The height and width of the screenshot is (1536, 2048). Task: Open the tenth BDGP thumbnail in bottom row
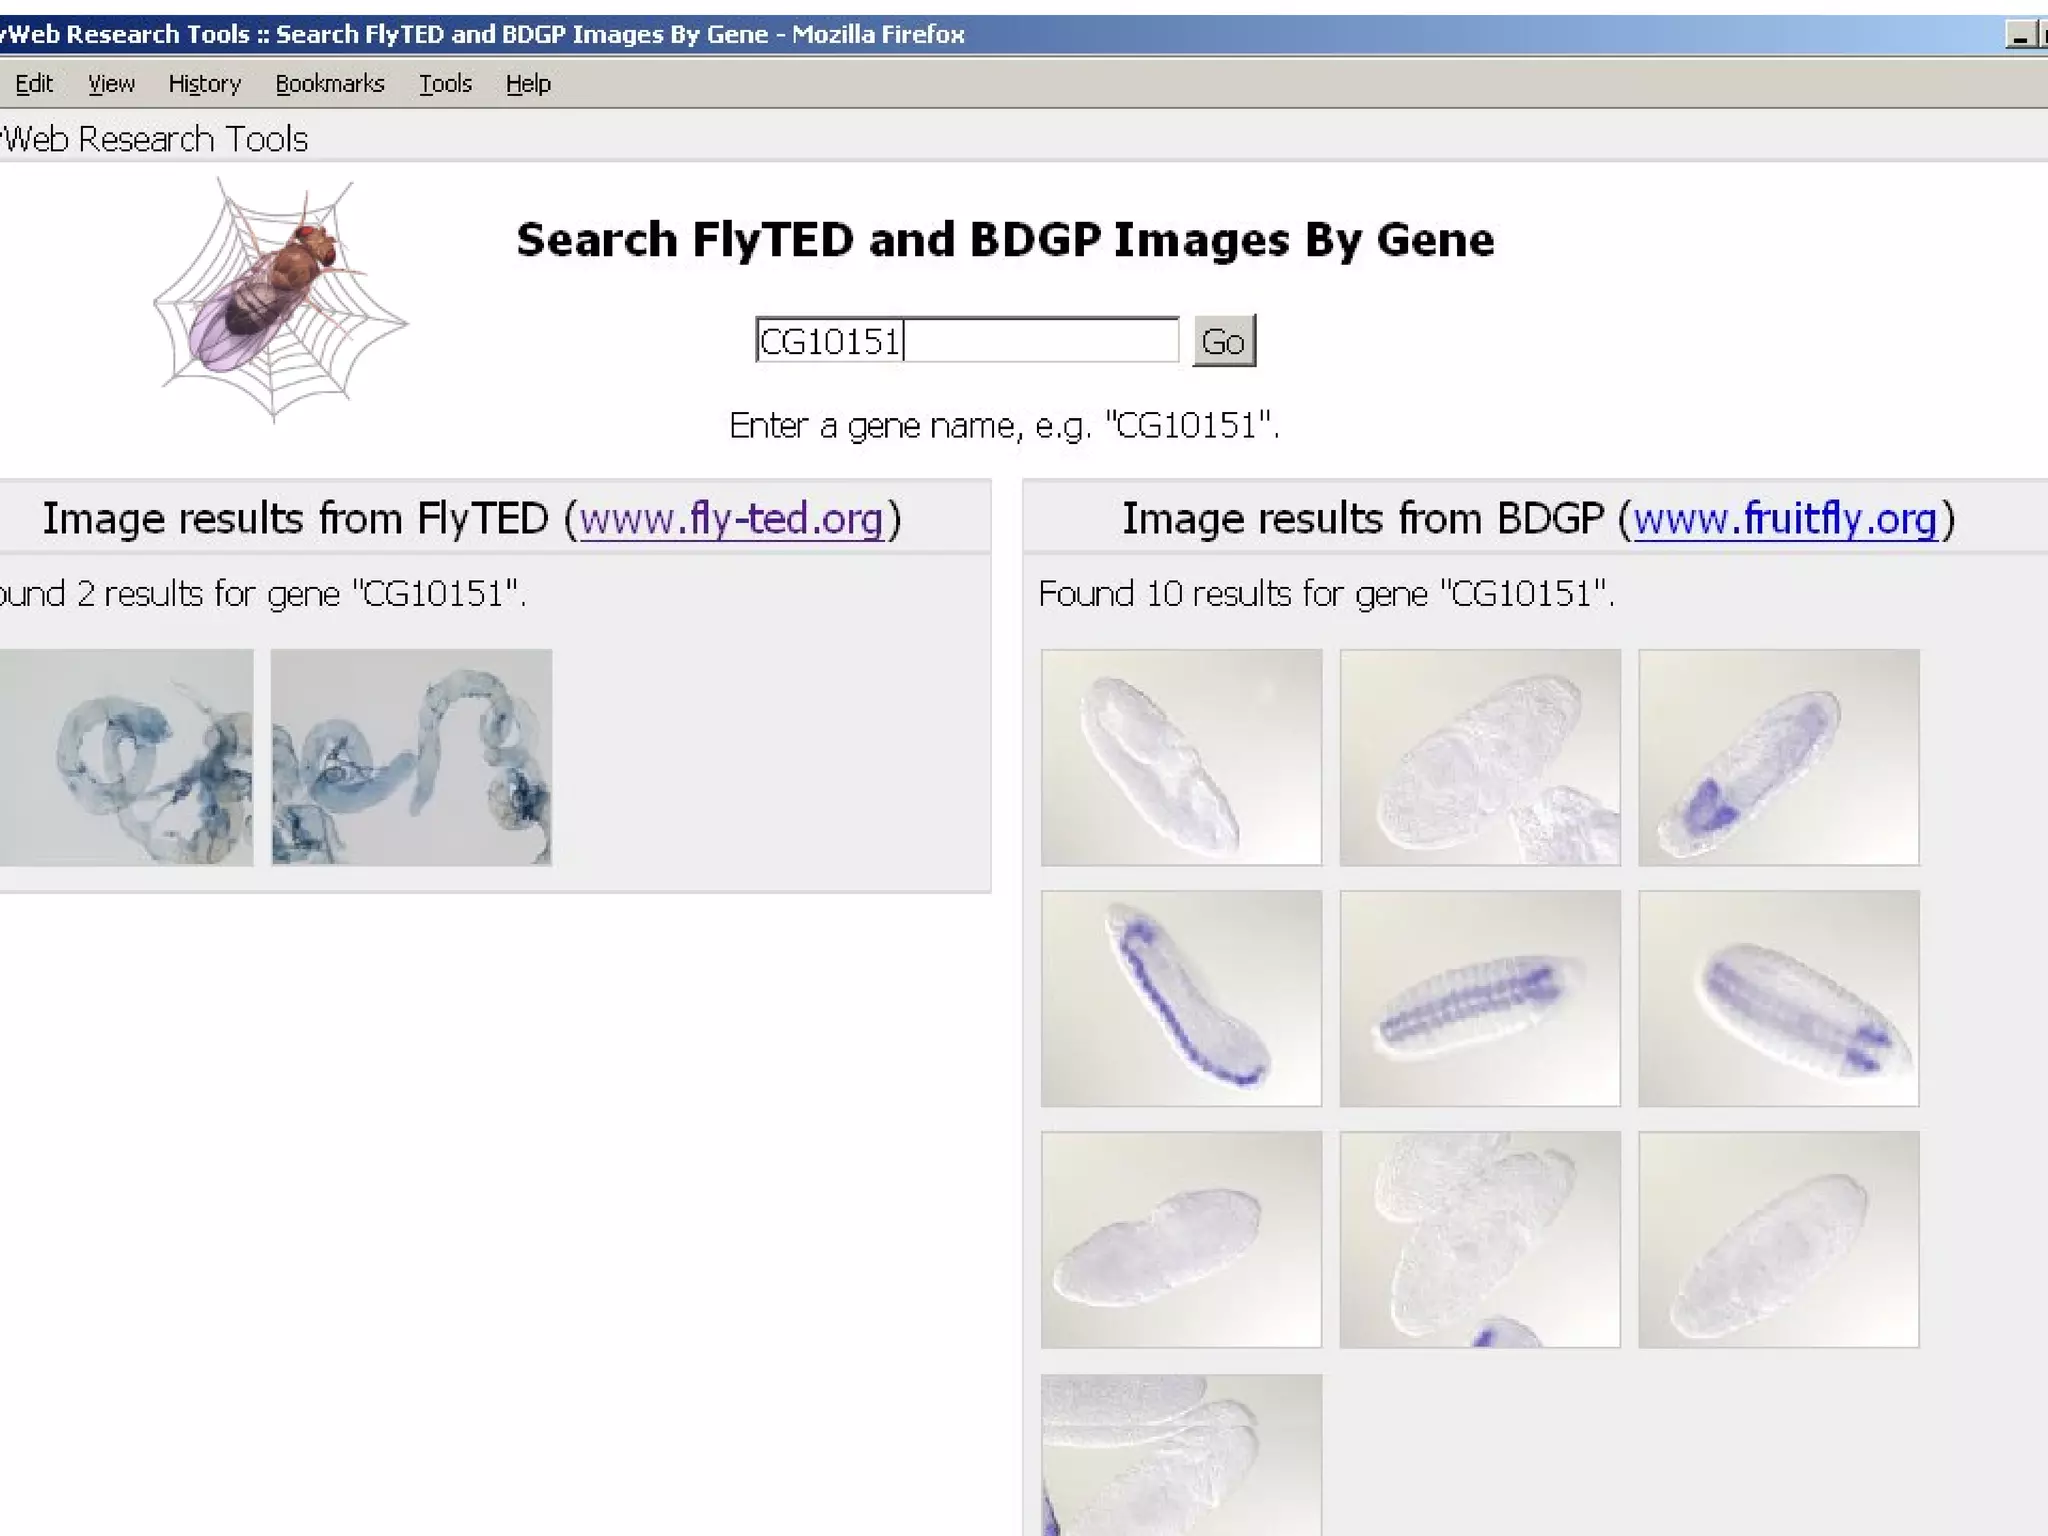[x=1181, y=1455]
